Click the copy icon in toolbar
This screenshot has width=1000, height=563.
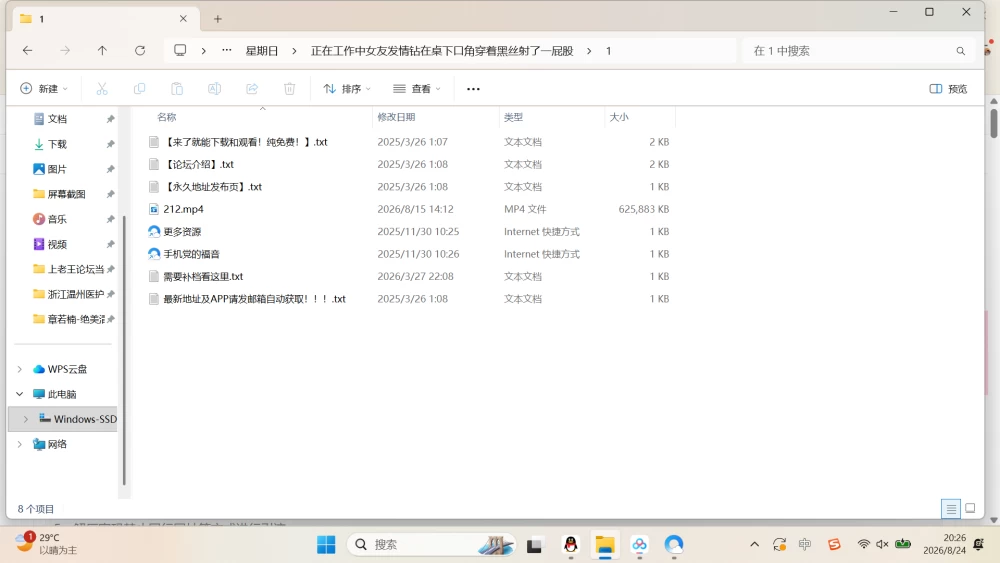click(139, 89)
